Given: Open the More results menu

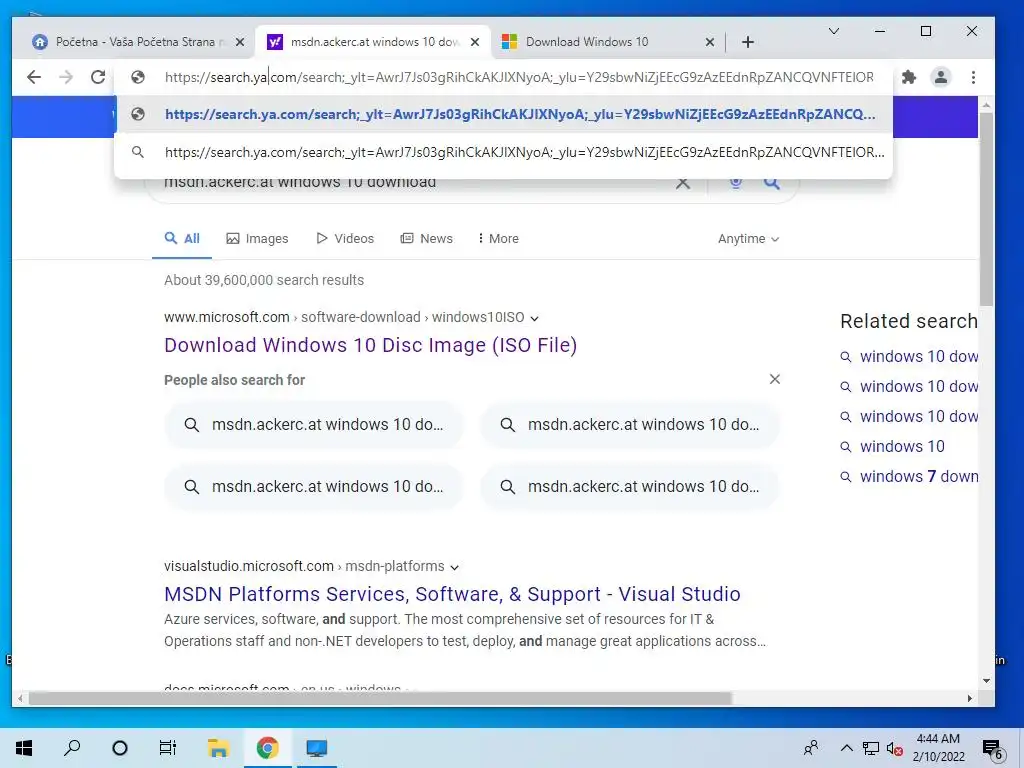Looking at the screenshot, I should pyautogui.click(x=498, y=238).
